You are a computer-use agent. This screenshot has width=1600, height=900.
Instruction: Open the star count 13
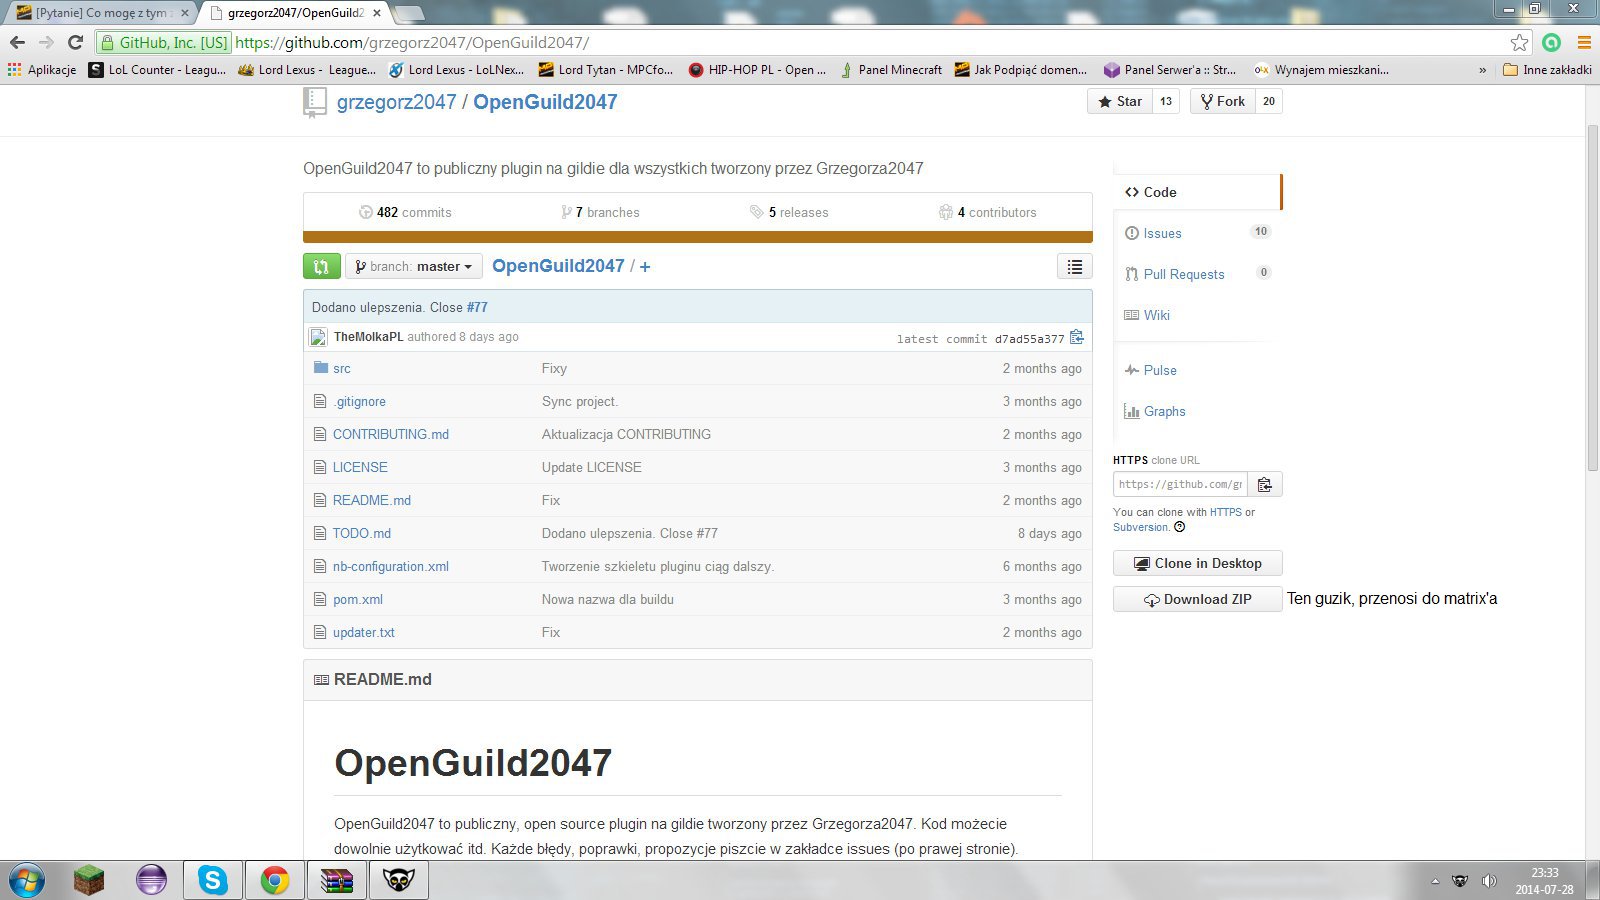click(1166, 101)
